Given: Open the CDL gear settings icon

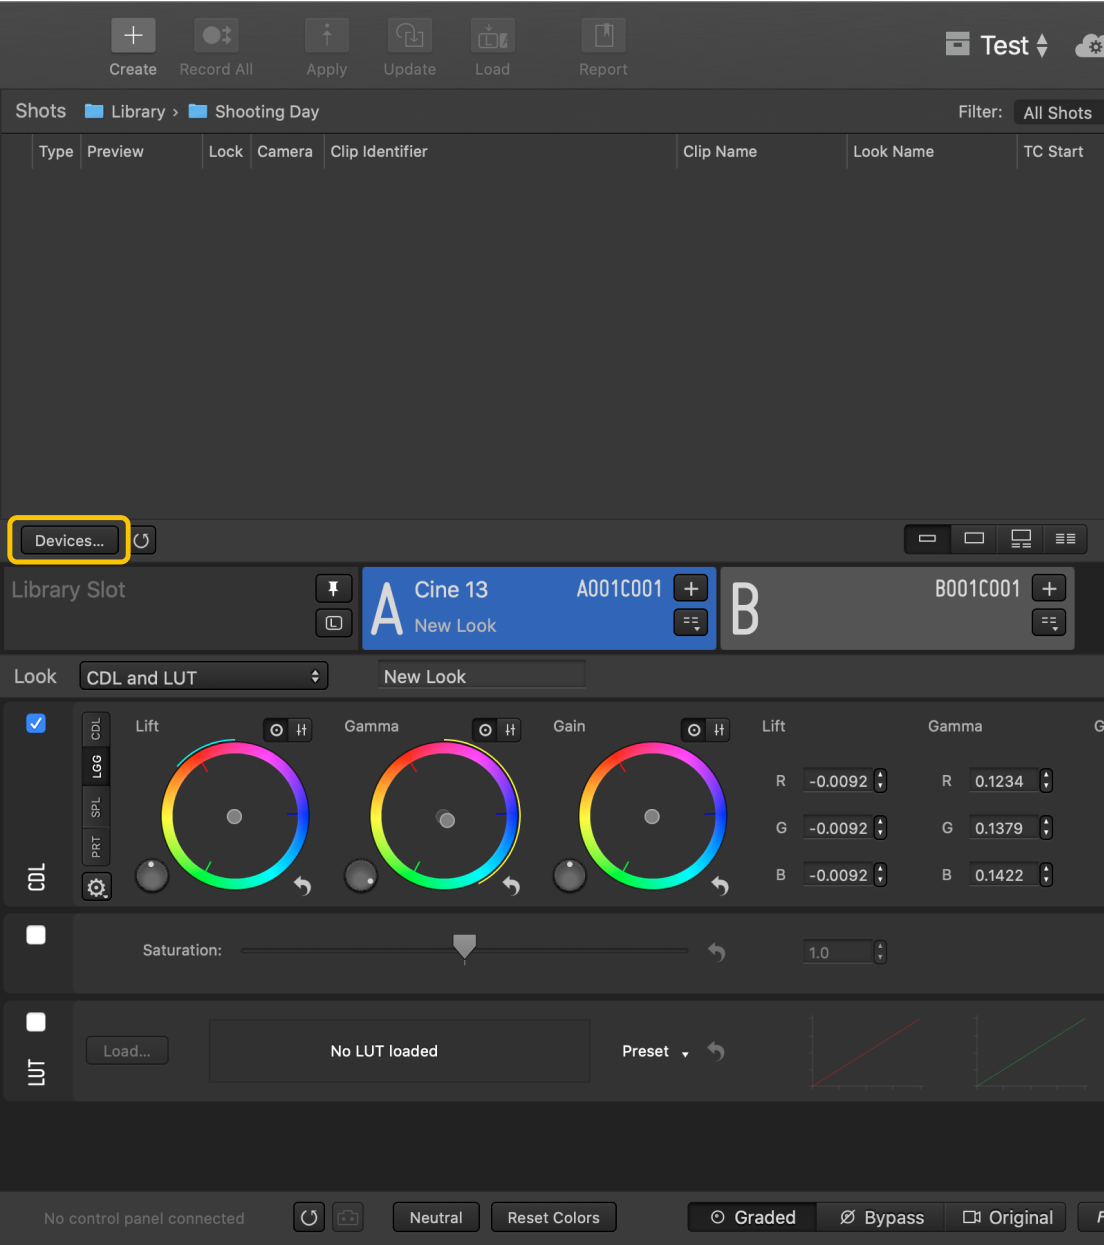Looking at the screenshot, I should (96, 887).
